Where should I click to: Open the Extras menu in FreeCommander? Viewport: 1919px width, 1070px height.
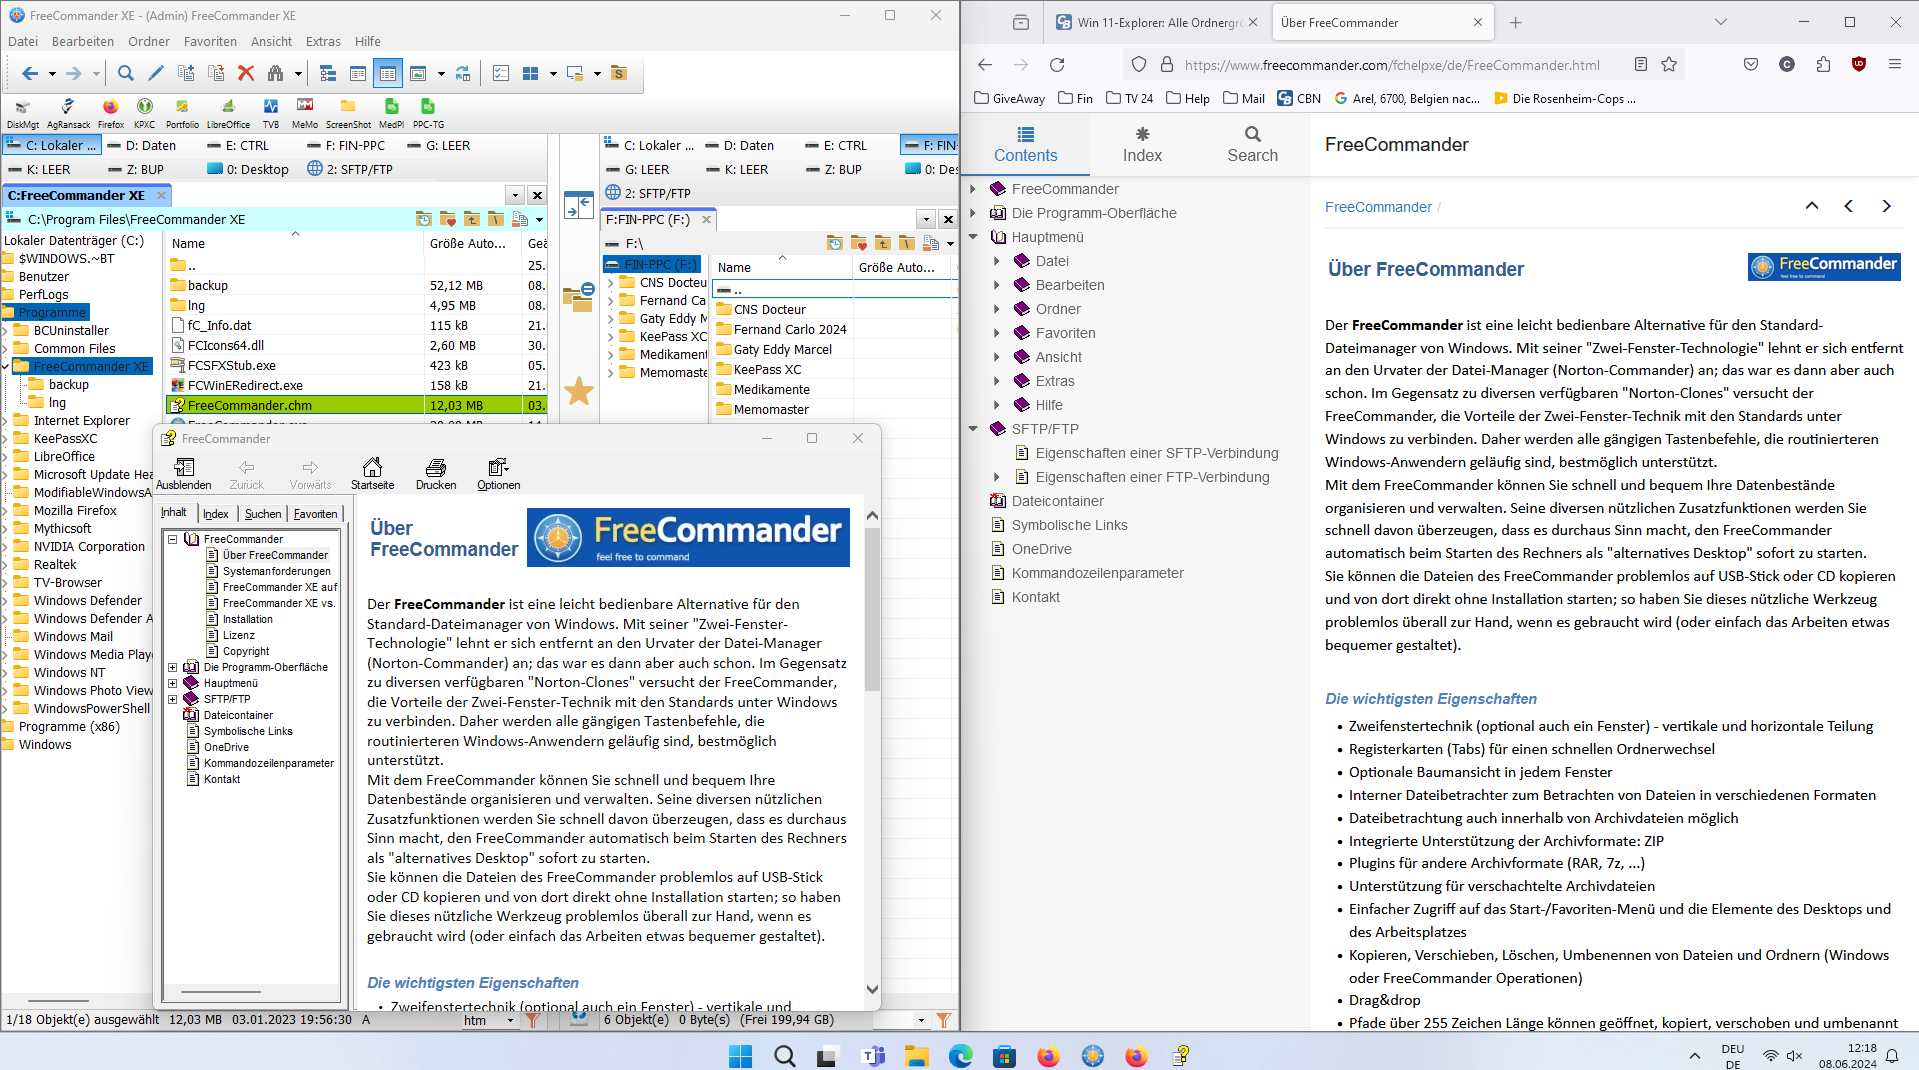click(323, 41)
